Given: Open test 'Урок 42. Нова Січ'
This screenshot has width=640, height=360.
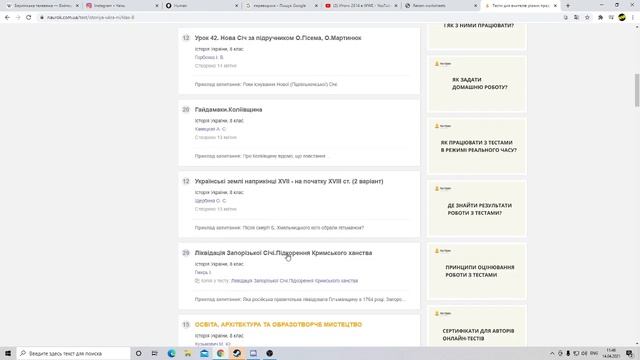Looking at the screenshot, I should click(x=278, y=38).
